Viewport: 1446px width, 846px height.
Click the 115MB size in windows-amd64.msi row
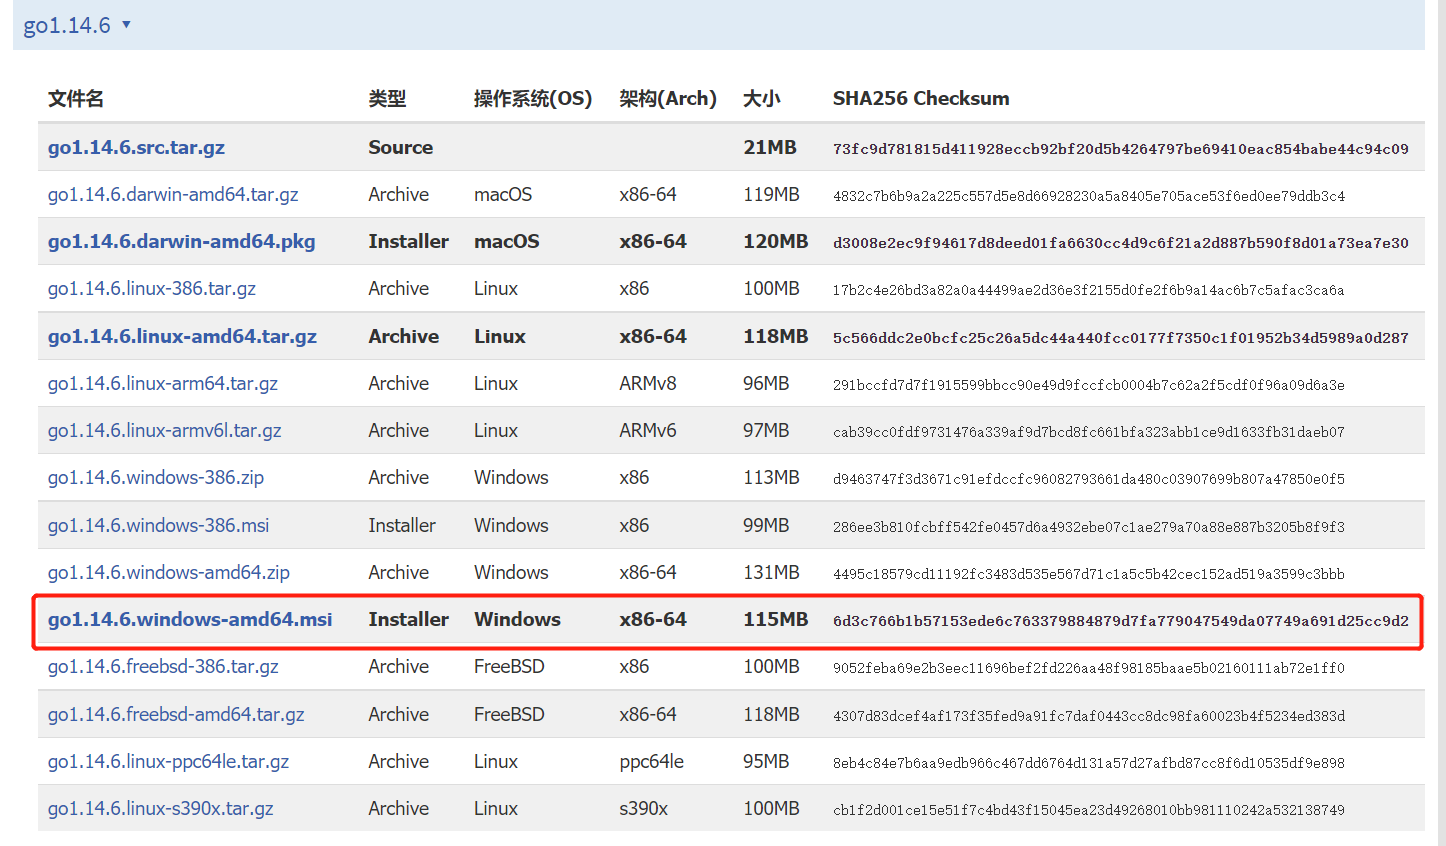pyautogui.click(x=775, y=619)
